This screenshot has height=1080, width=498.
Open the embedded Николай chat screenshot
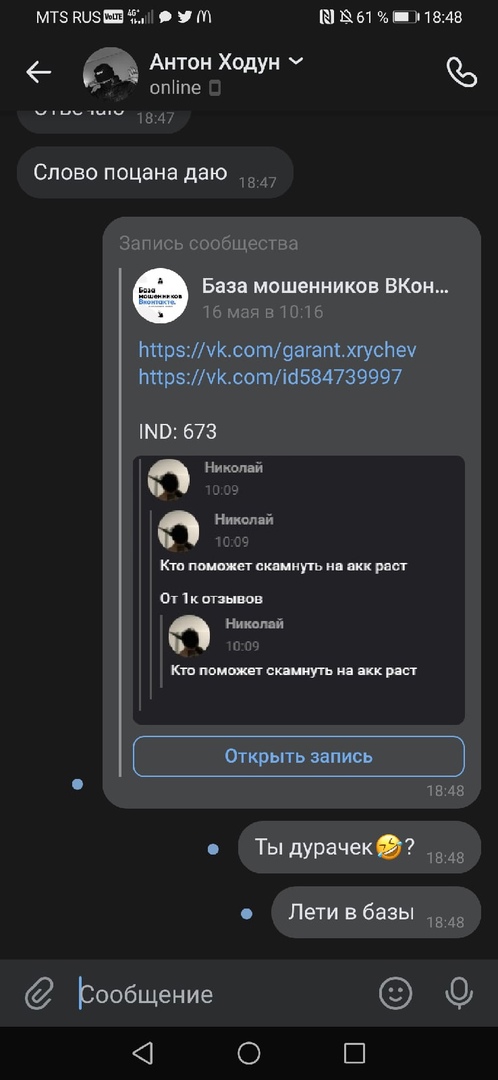coord(298,590)
